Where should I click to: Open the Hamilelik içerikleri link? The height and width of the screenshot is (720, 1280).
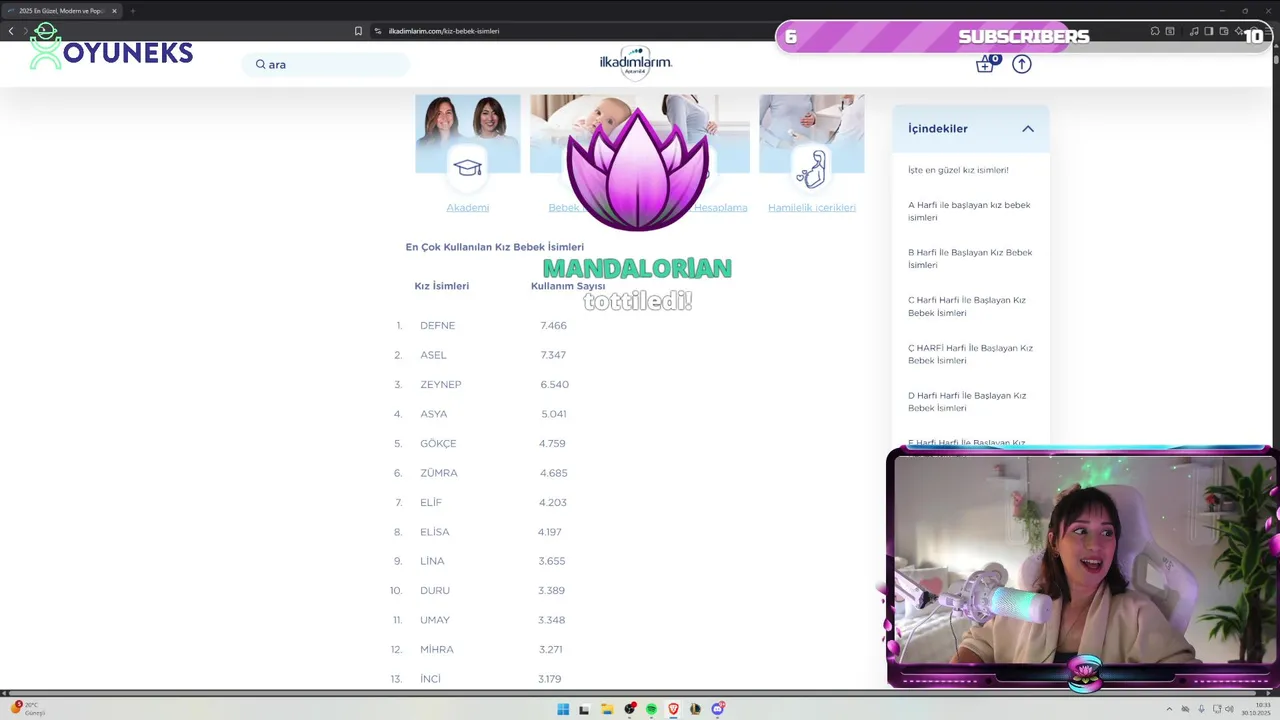click(812, 207)
